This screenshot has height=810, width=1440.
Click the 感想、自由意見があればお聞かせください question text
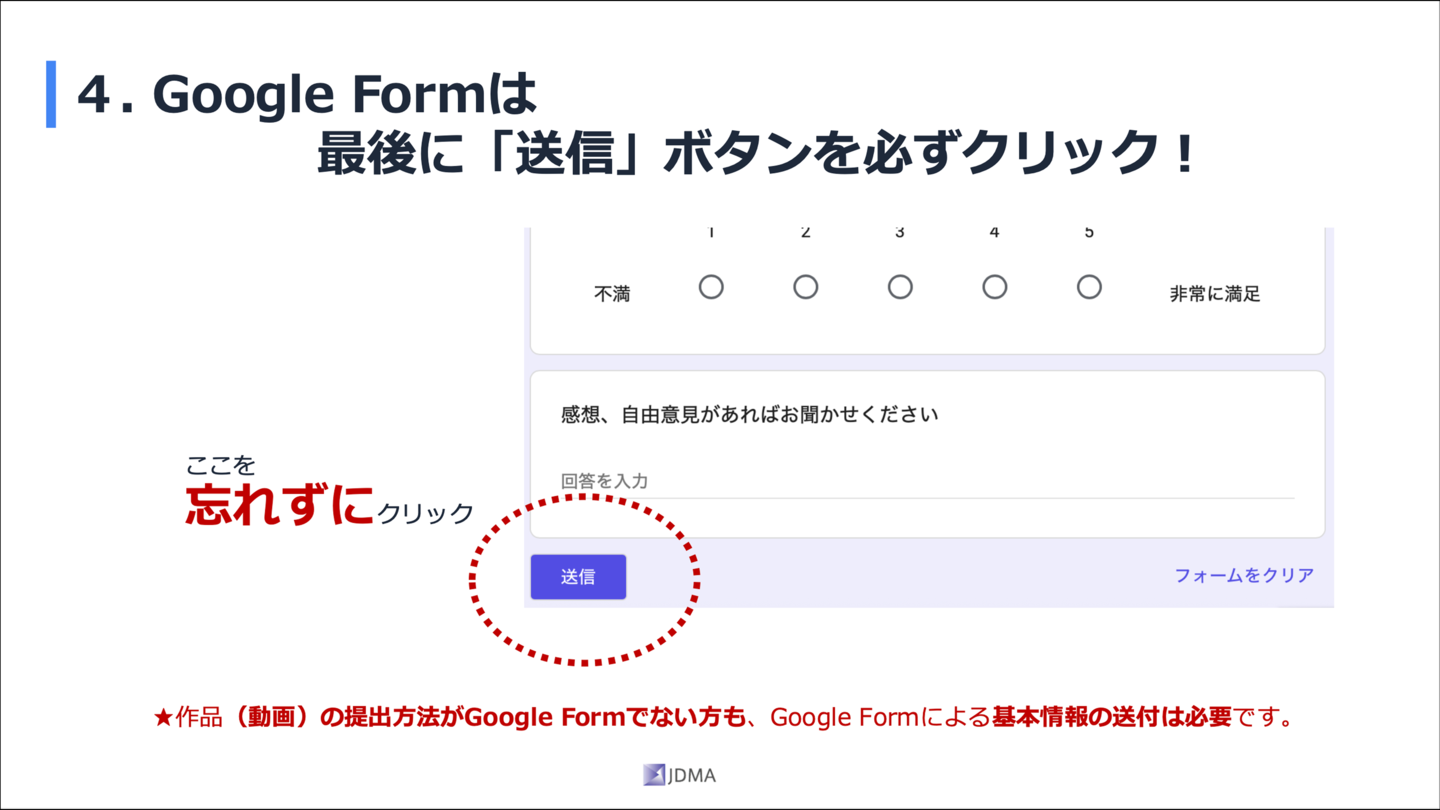[x=750, y=414]
